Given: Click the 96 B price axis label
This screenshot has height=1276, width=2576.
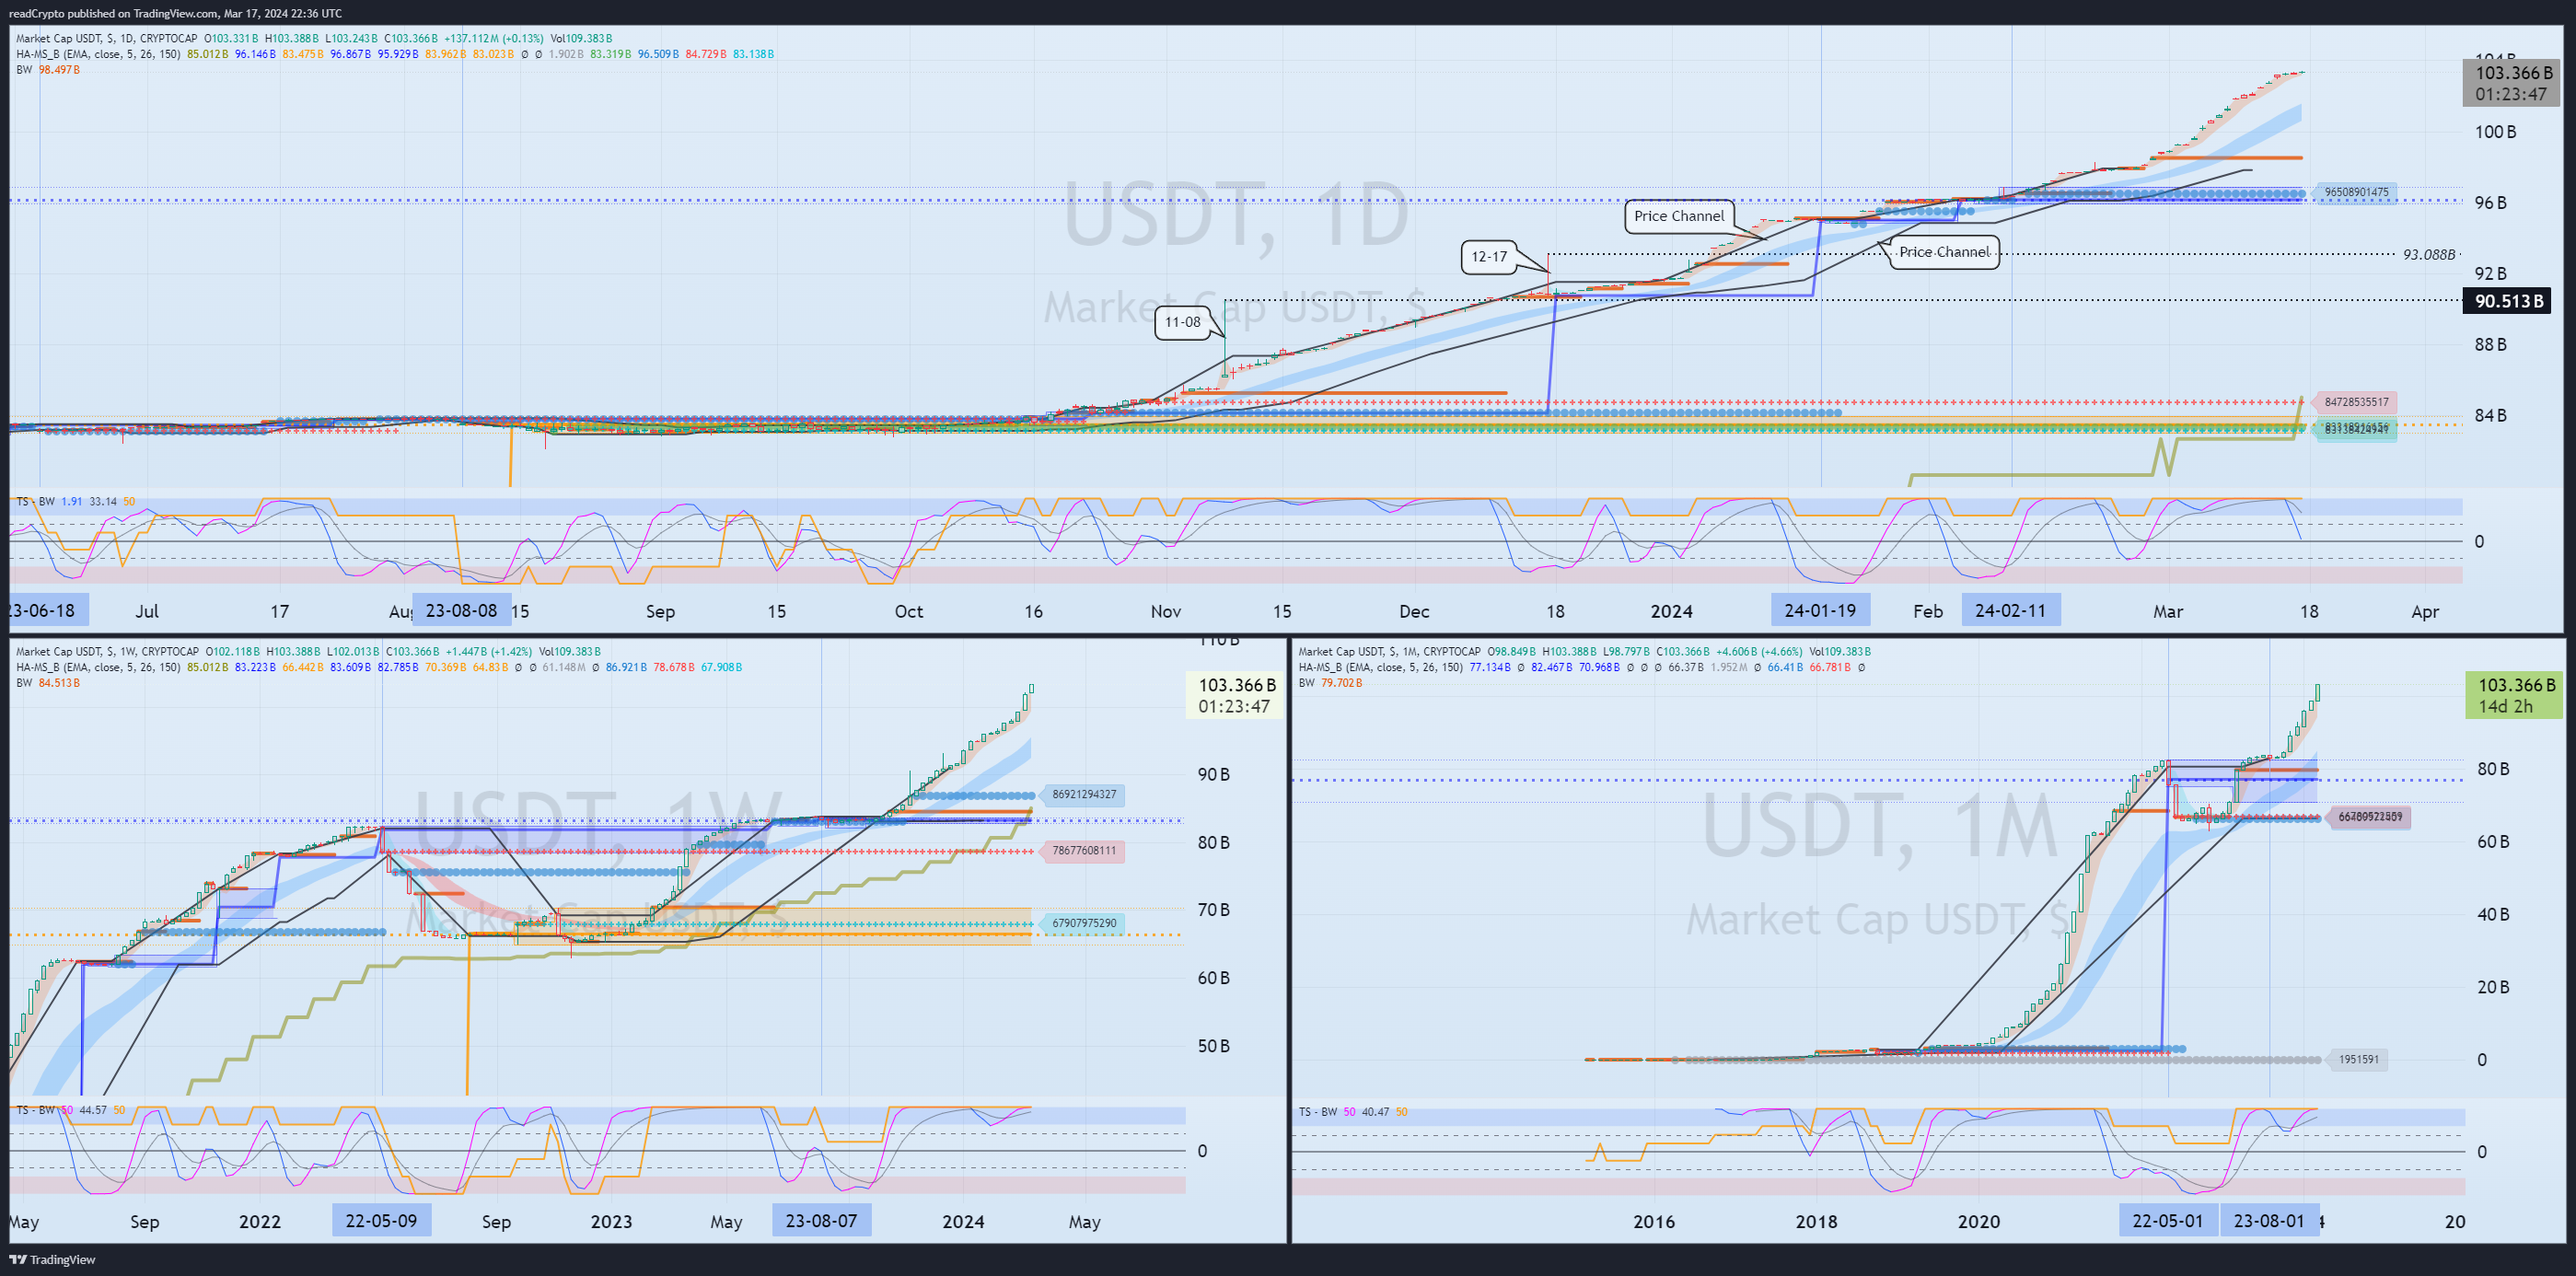Looking at the screenshot, I should click(2490, 203).
